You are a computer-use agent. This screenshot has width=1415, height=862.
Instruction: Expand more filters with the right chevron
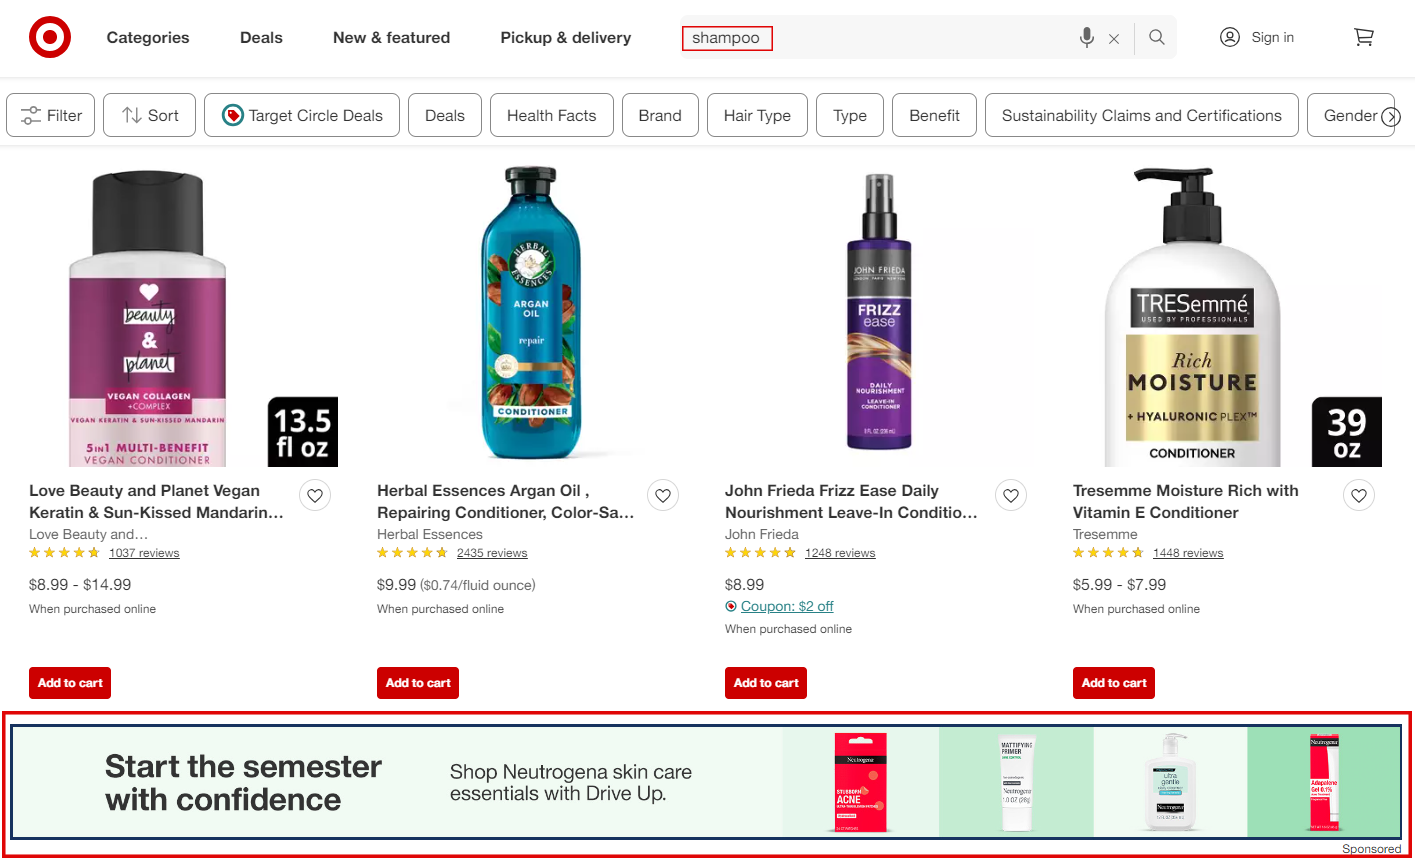click(1393, 116)
